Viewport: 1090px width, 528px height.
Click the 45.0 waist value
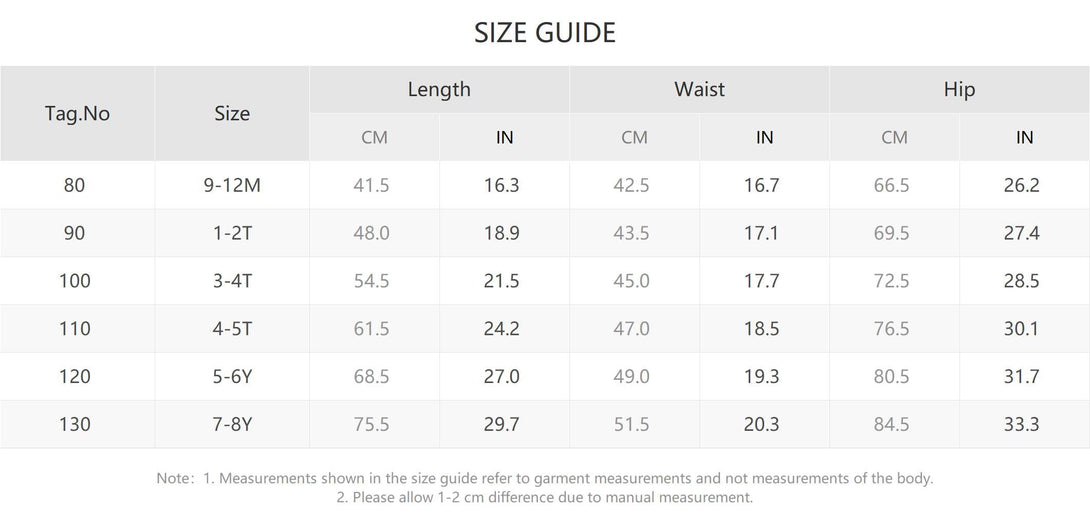pos(631,281)
